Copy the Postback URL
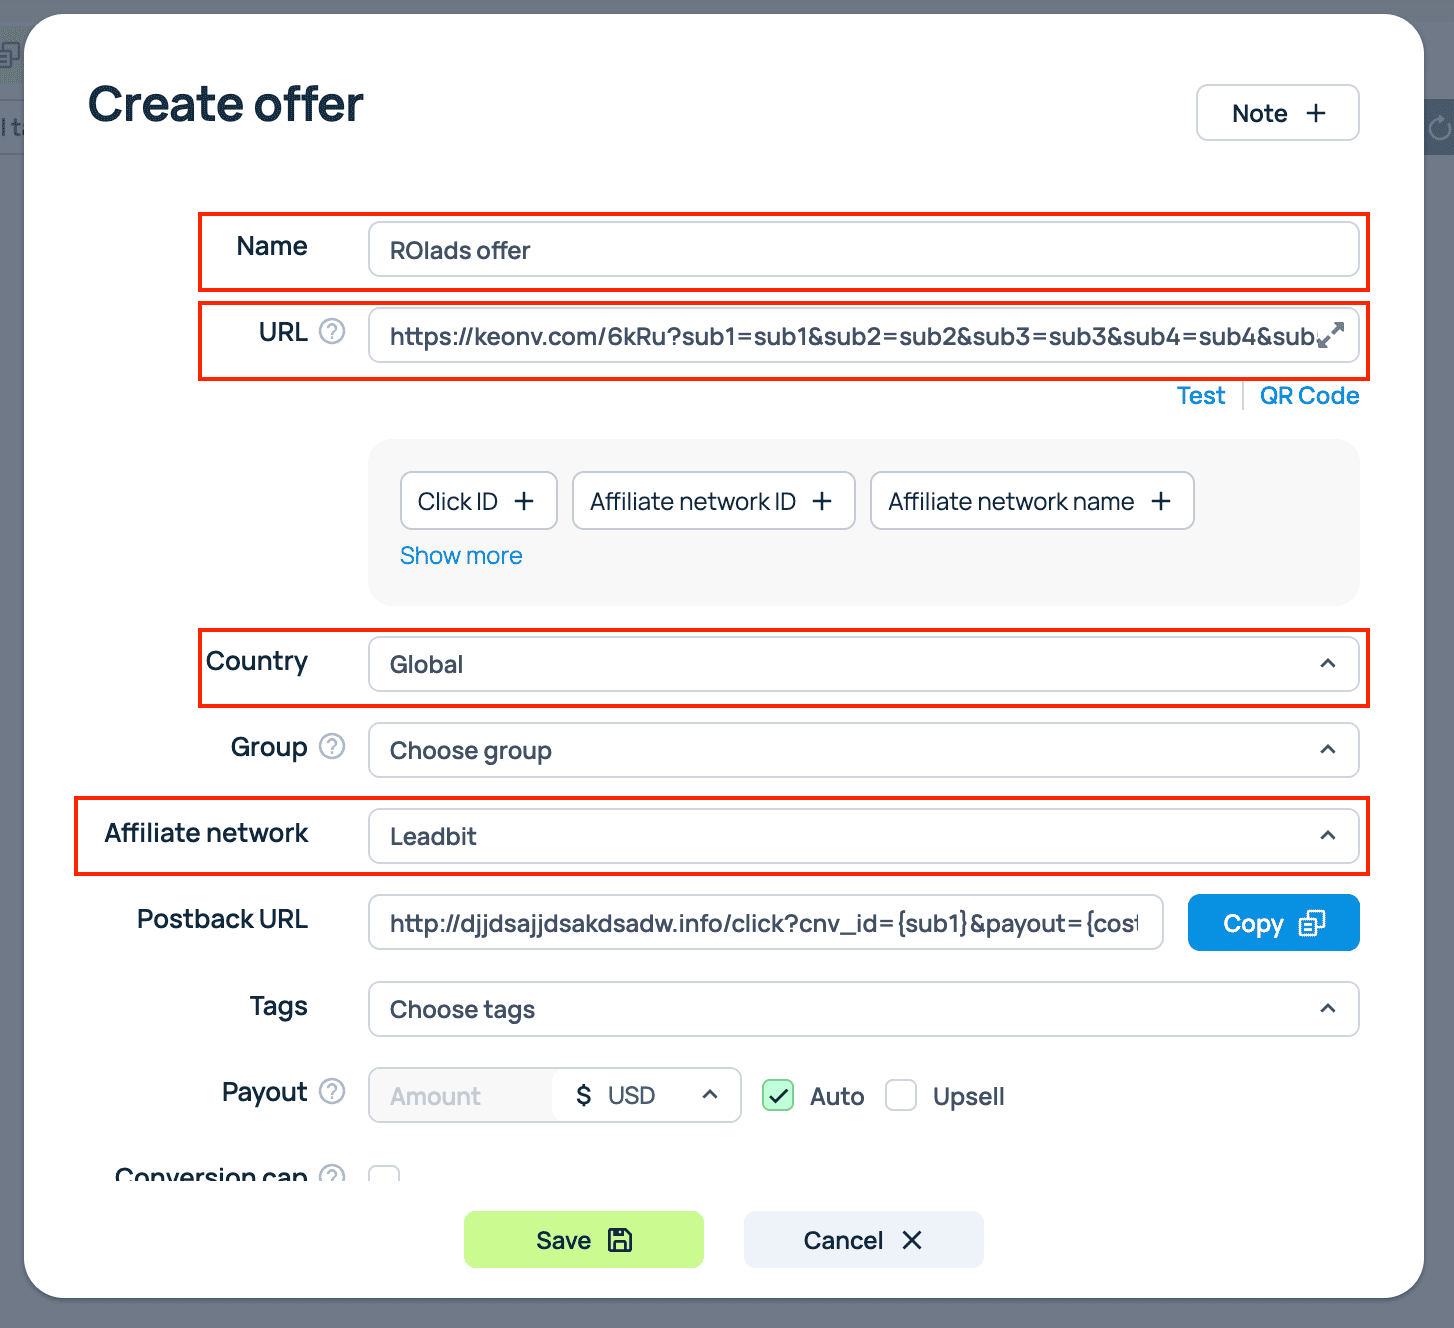Screen dimensions: 1454x1328 [1273, 923]
